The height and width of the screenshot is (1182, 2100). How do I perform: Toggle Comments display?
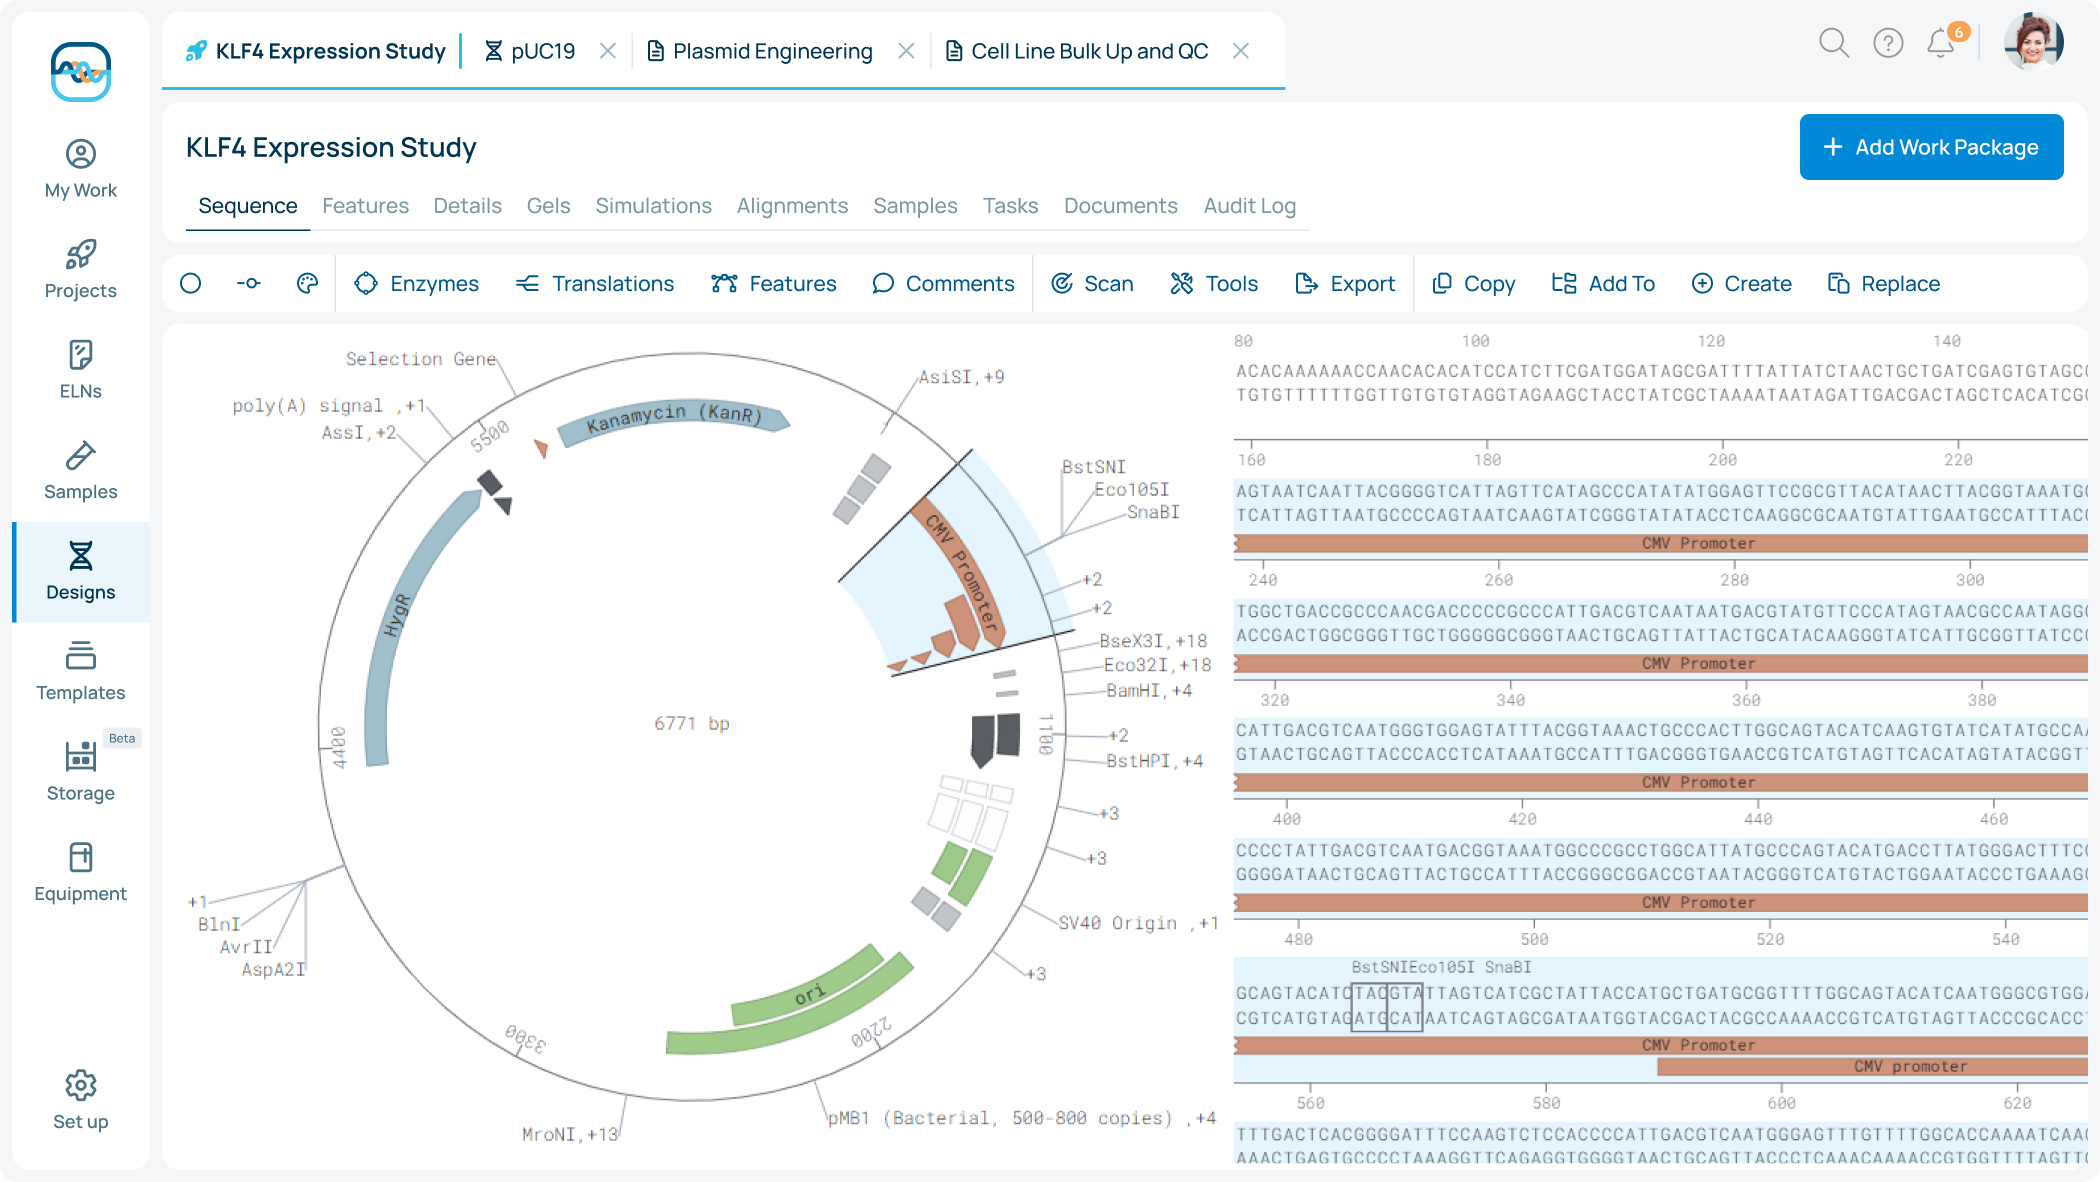pyautogui.click(x=943, y=284)
